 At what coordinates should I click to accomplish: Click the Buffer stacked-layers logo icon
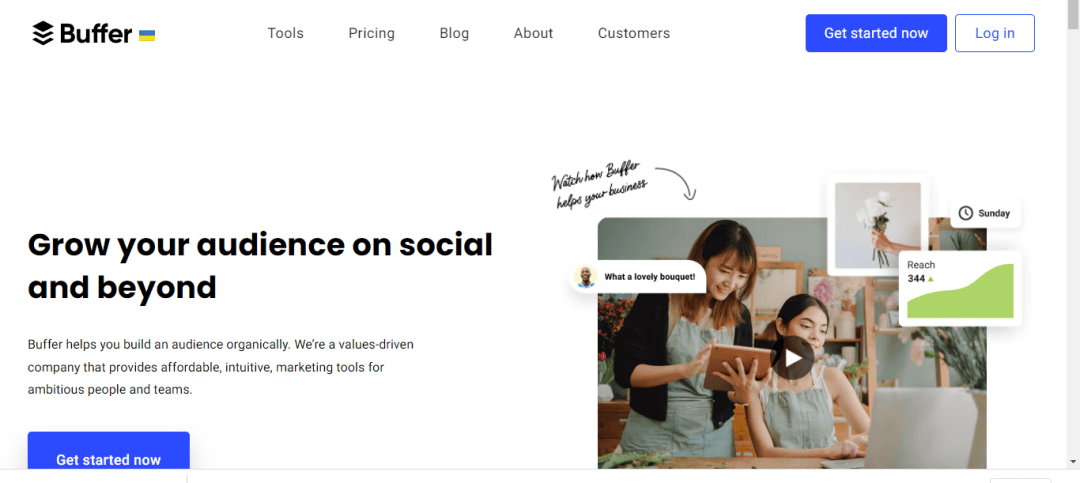click(x=43, y=33)
